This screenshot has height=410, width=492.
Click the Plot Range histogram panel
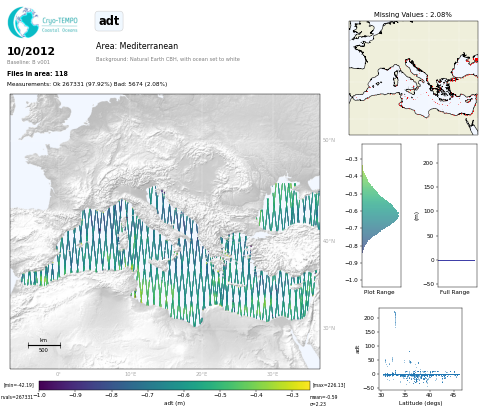click(381, 215)
